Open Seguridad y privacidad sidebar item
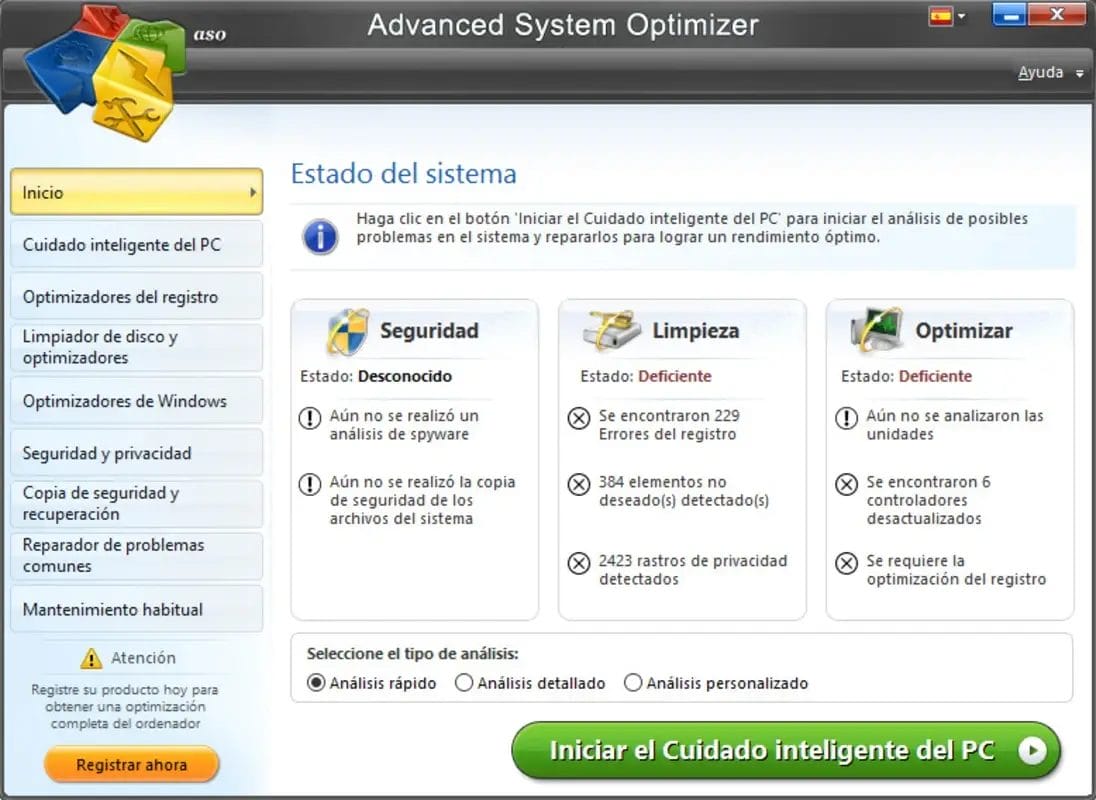 tap(136, 453)
